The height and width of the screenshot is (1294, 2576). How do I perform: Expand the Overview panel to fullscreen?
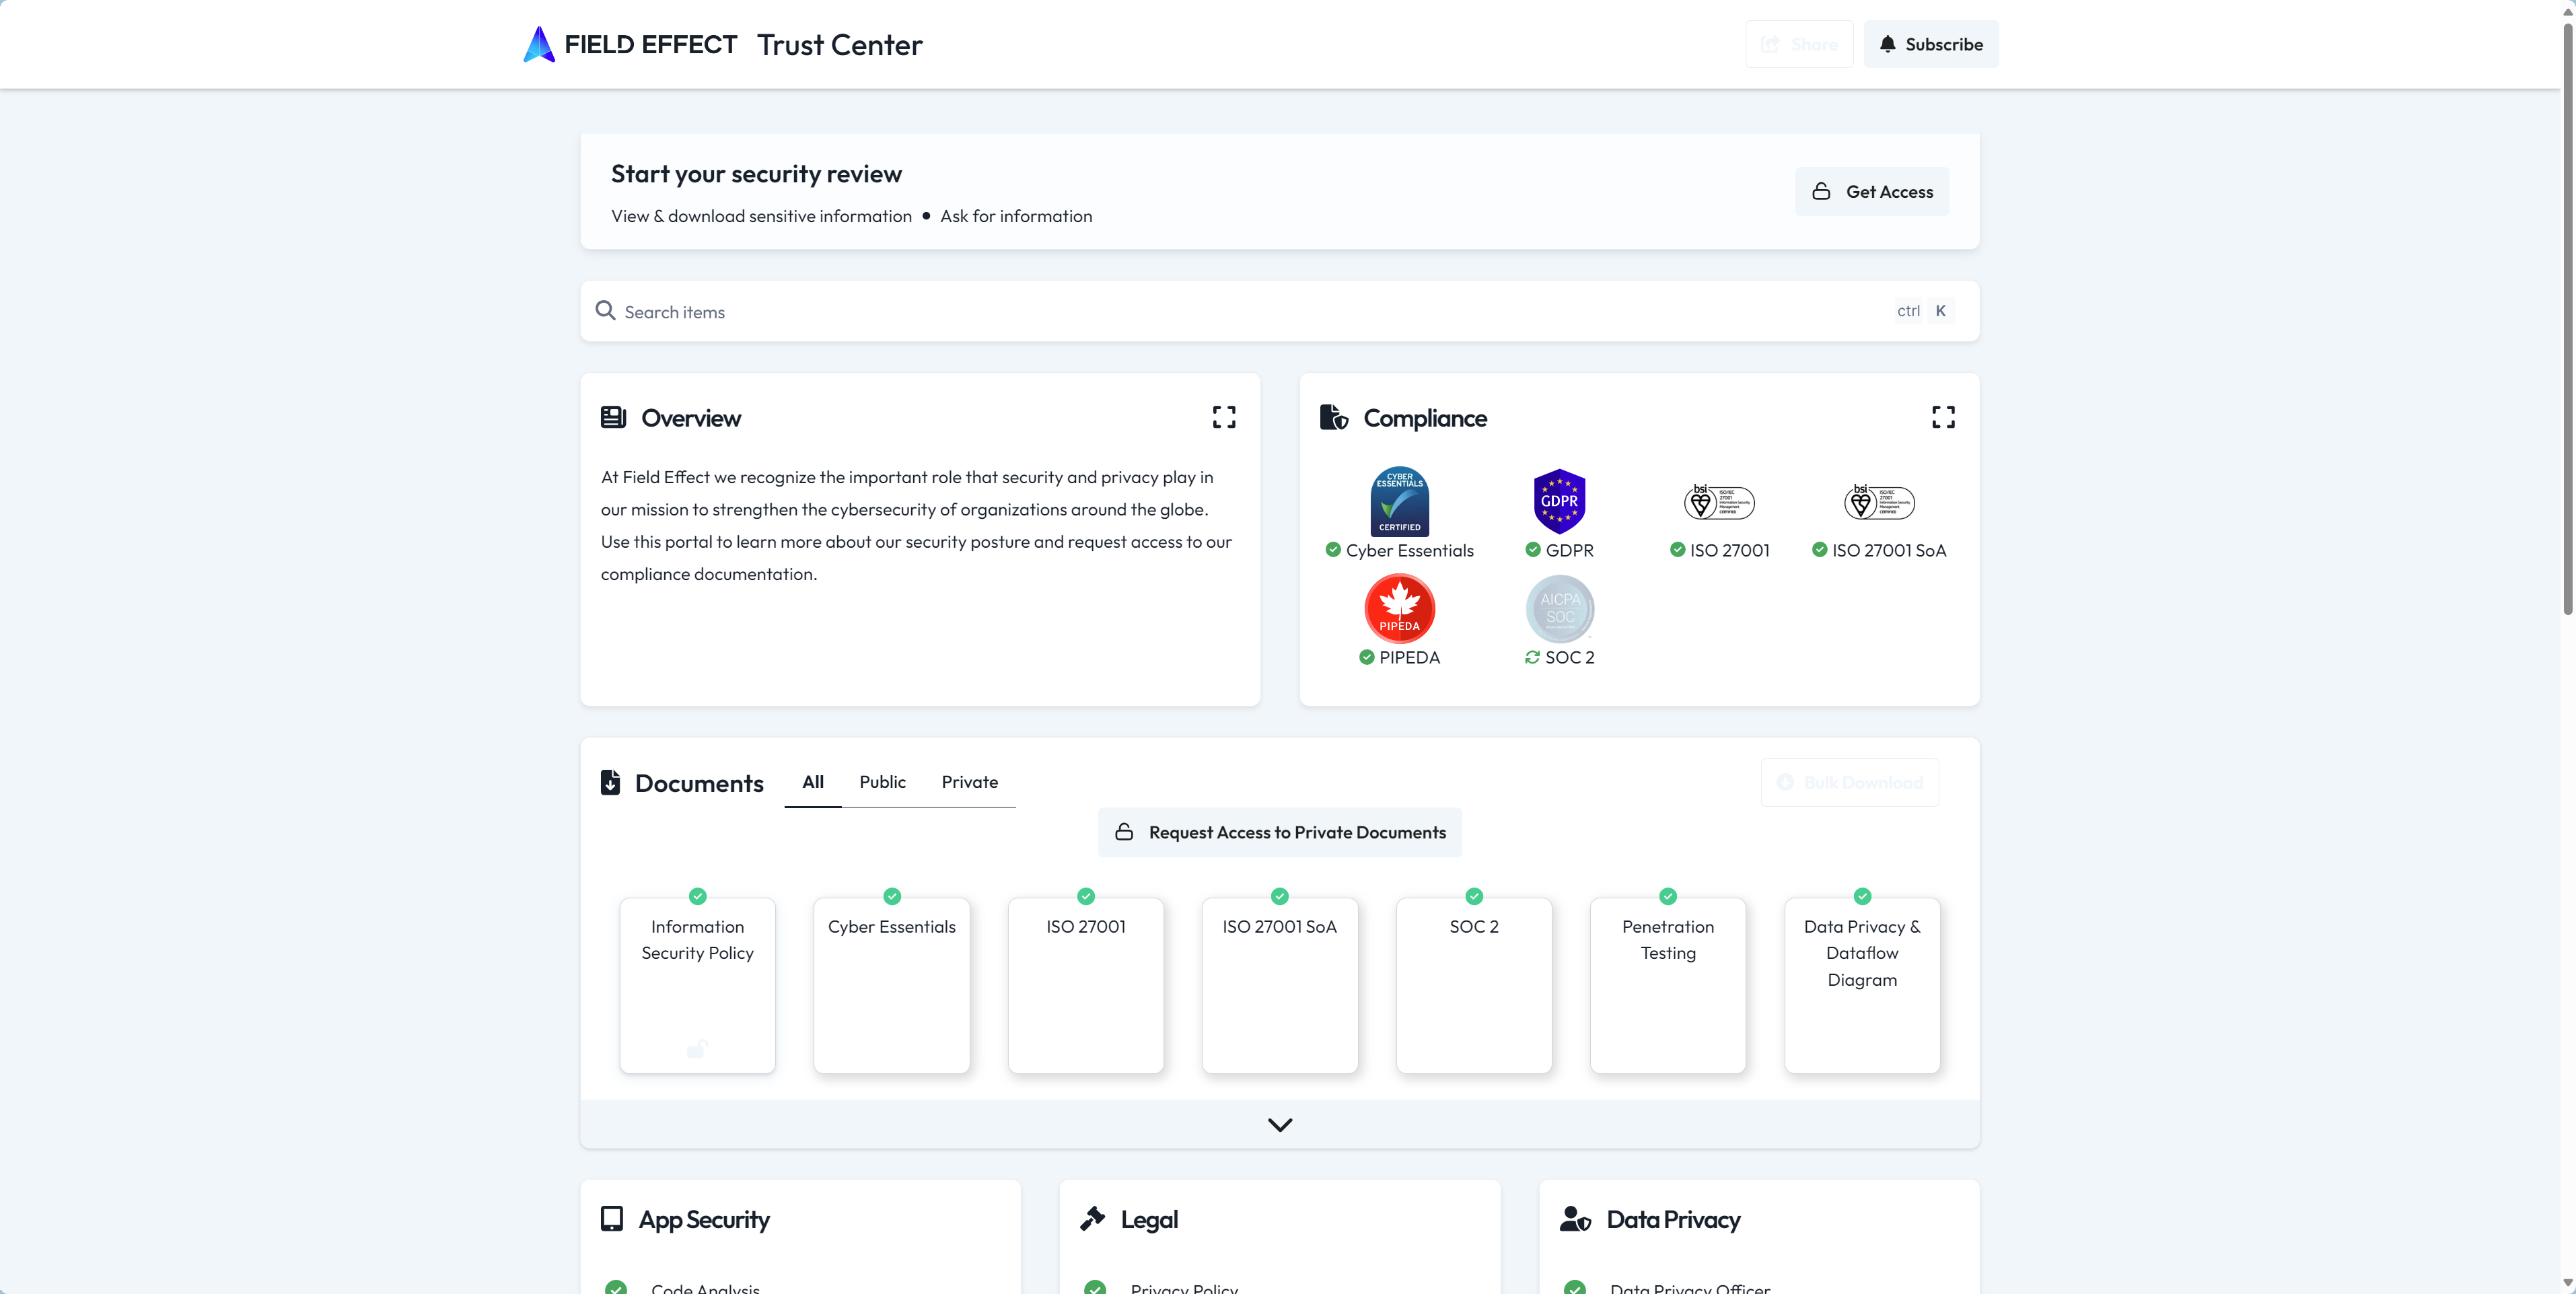click(1224, 417)
